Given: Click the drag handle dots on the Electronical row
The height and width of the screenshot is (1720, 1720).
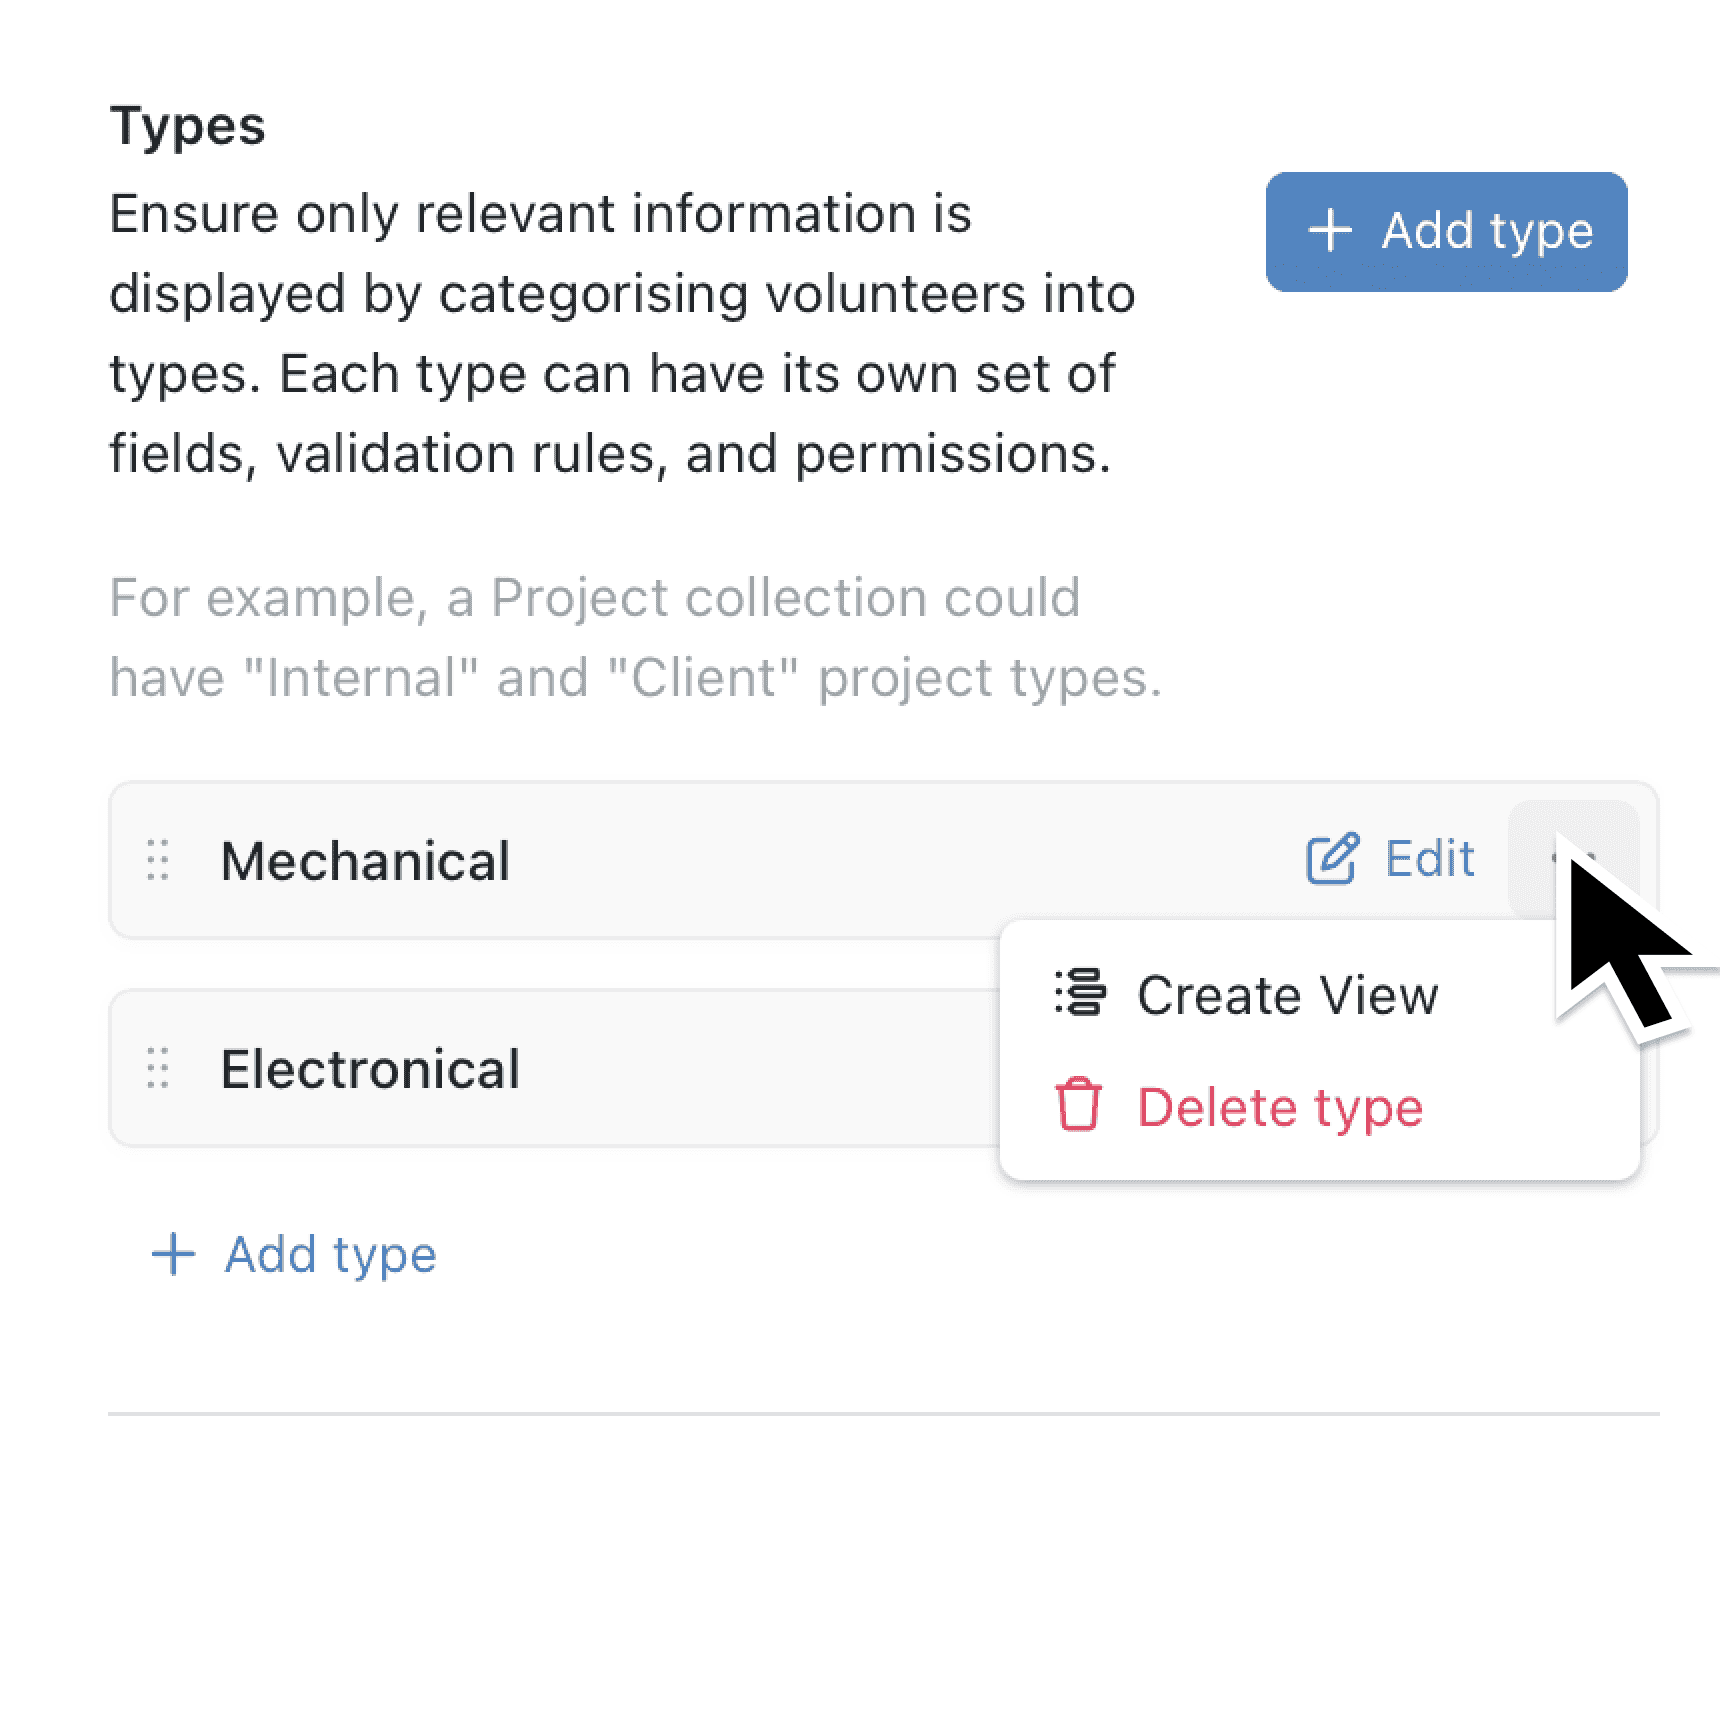Looking at the screenshot, I should tap(156, 1068).
